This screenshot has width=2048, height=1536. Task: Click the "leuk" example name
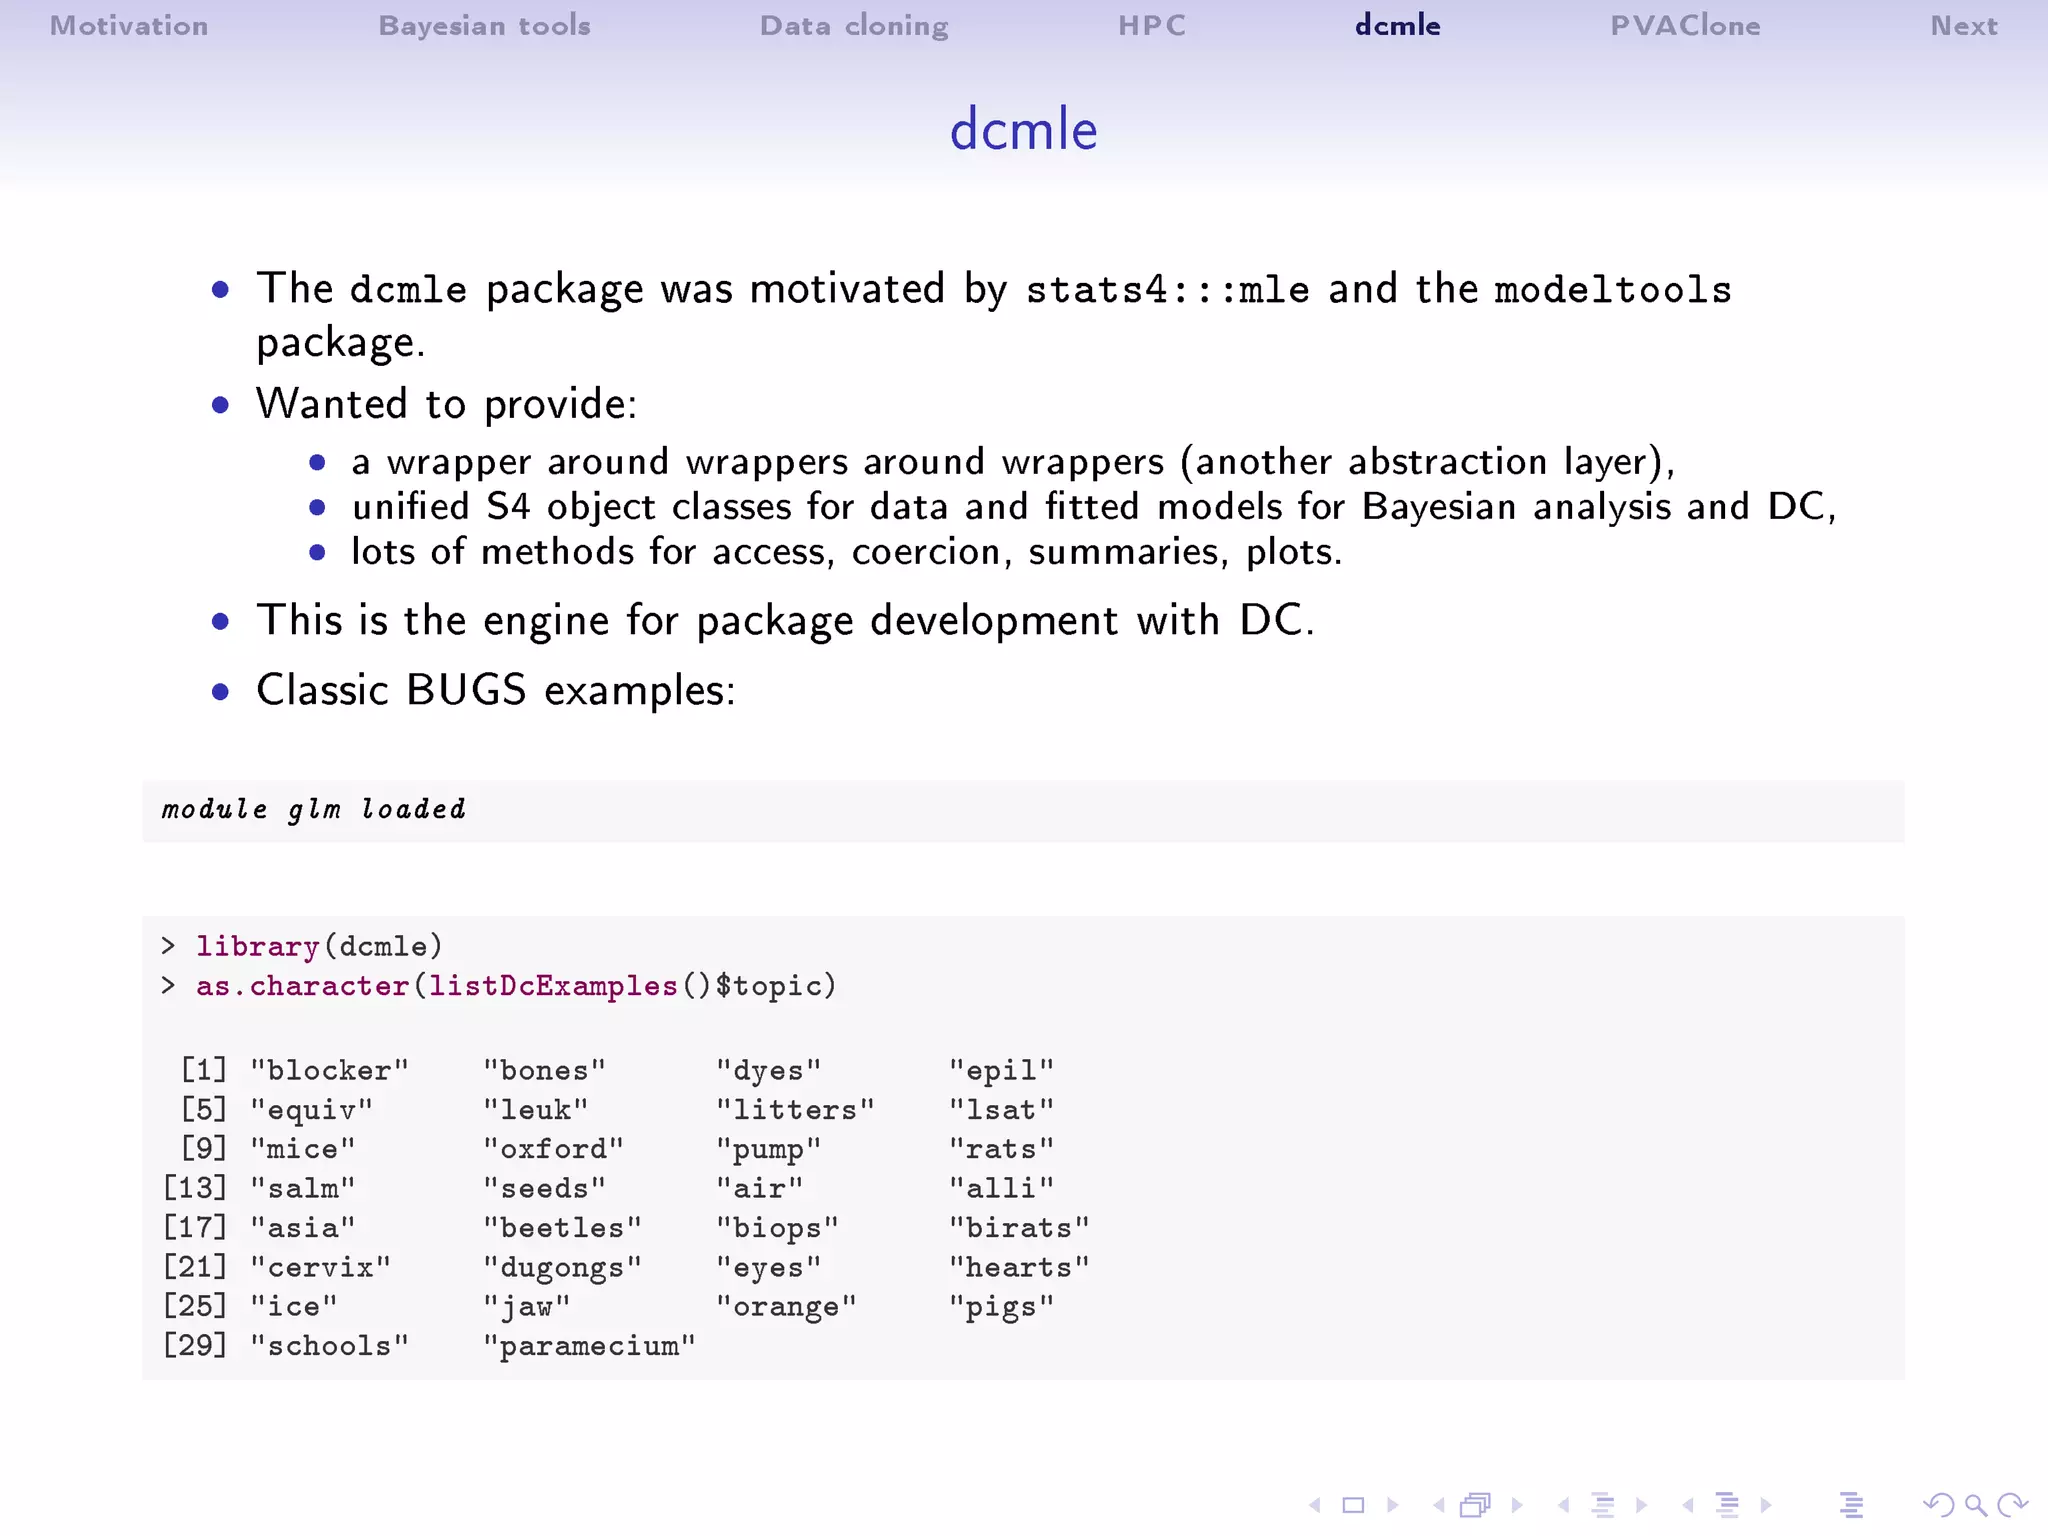(x=536, y=1110)
